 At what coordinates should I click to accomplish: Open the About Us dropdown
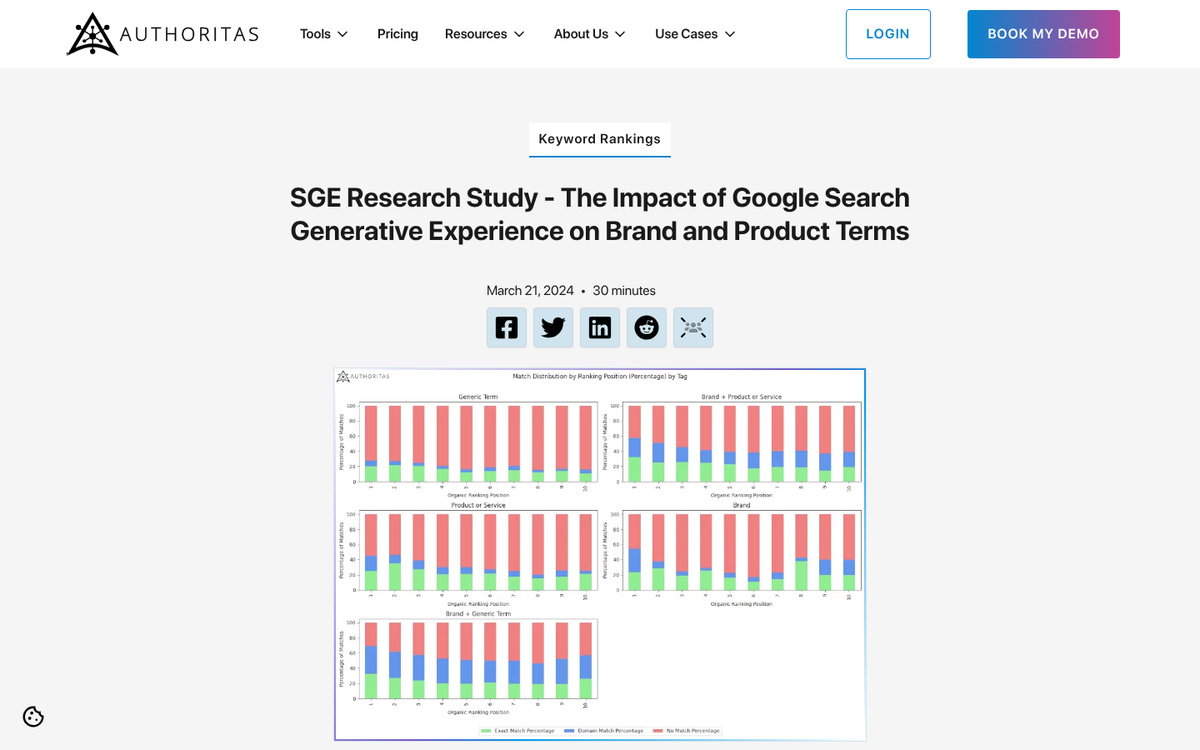(x=581, y=33)
